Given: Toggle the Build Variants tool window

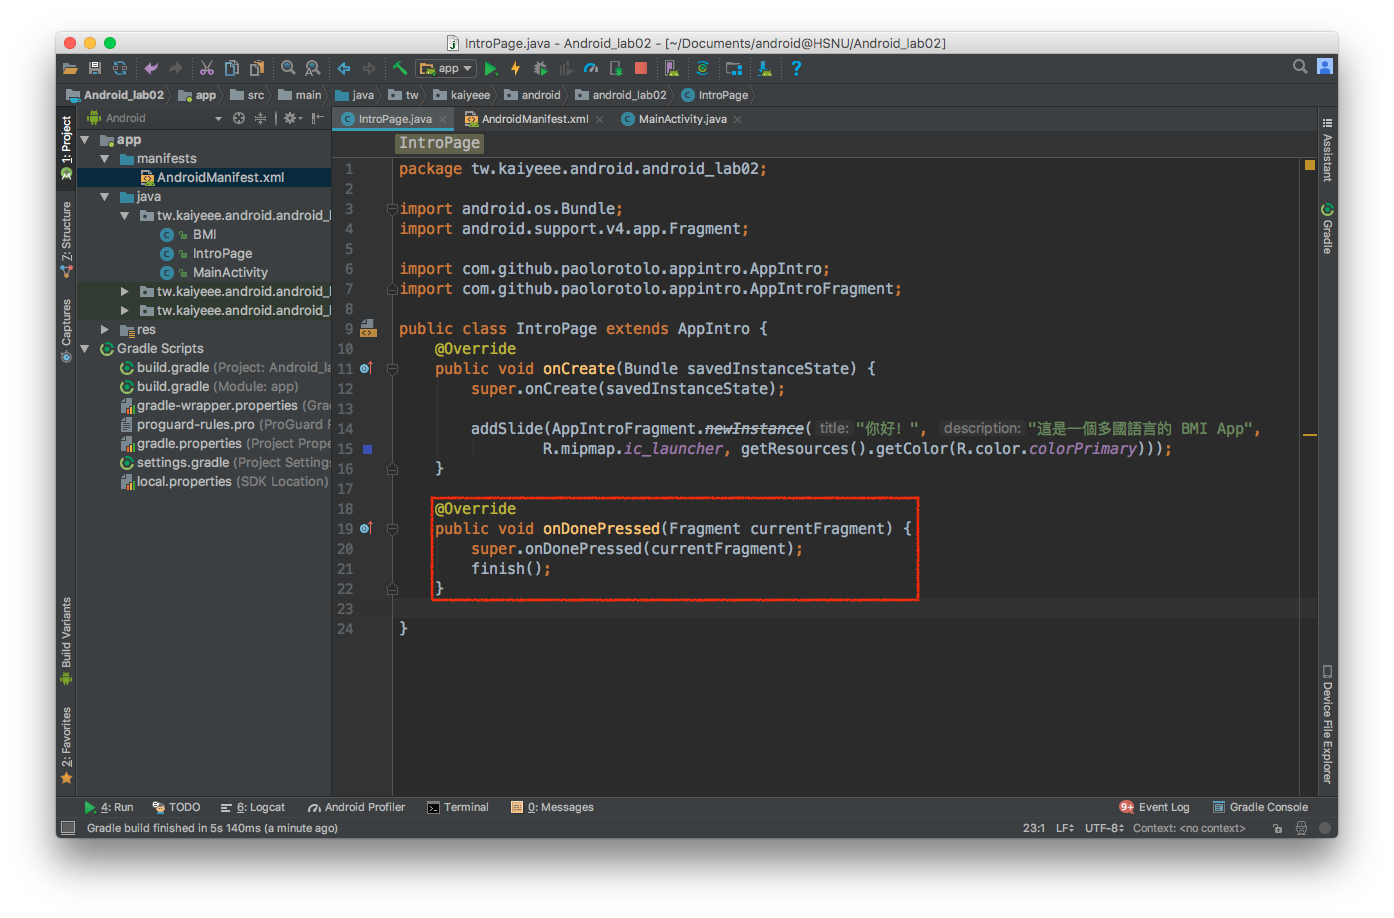Looking at the screenshot, I should pyautogui.click(x=66, y=640).
